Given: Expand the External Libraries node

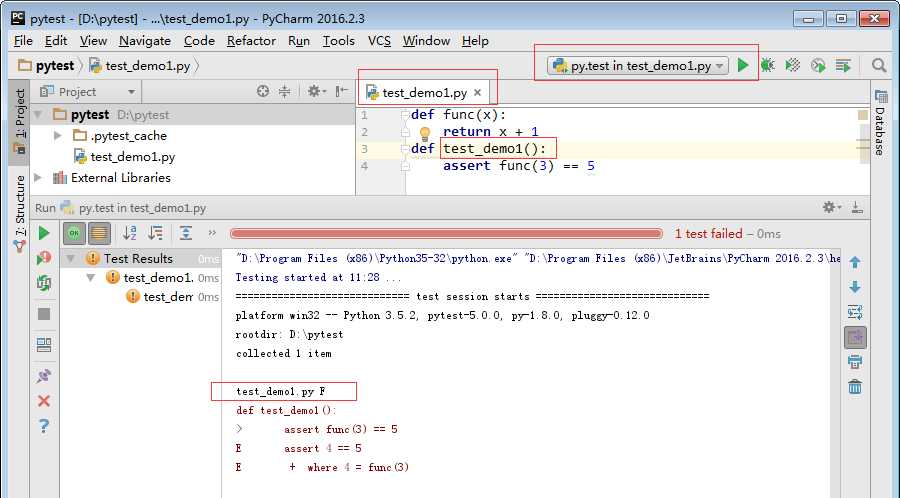Looking at the screenshot, I should click(x=38, y=178).
